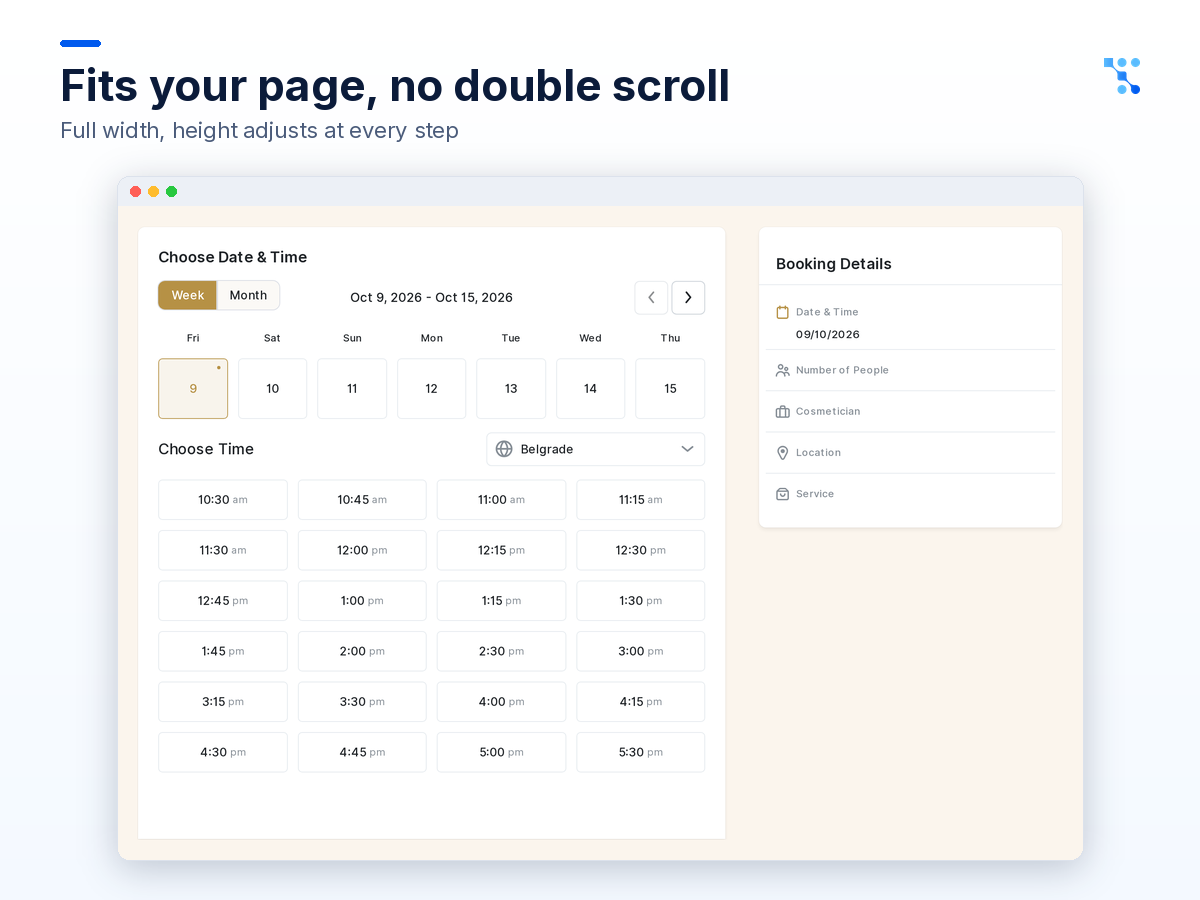Viewport: 1200px width, 900px height.
Task: Click the shopping bag icon beside Service
Action: (783, 494)
